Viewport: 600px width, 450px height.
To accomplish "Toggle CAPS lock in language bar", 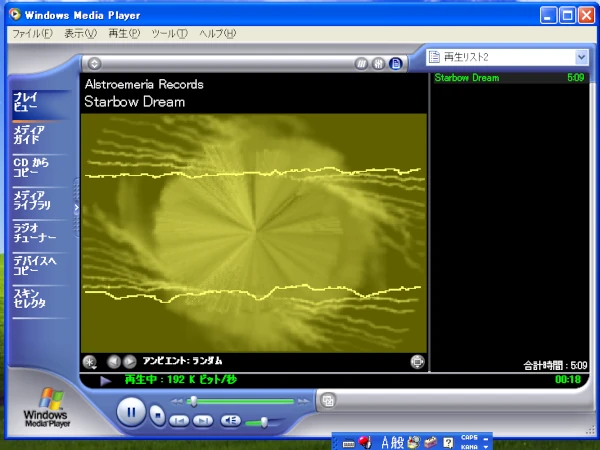I will point(469,437).
